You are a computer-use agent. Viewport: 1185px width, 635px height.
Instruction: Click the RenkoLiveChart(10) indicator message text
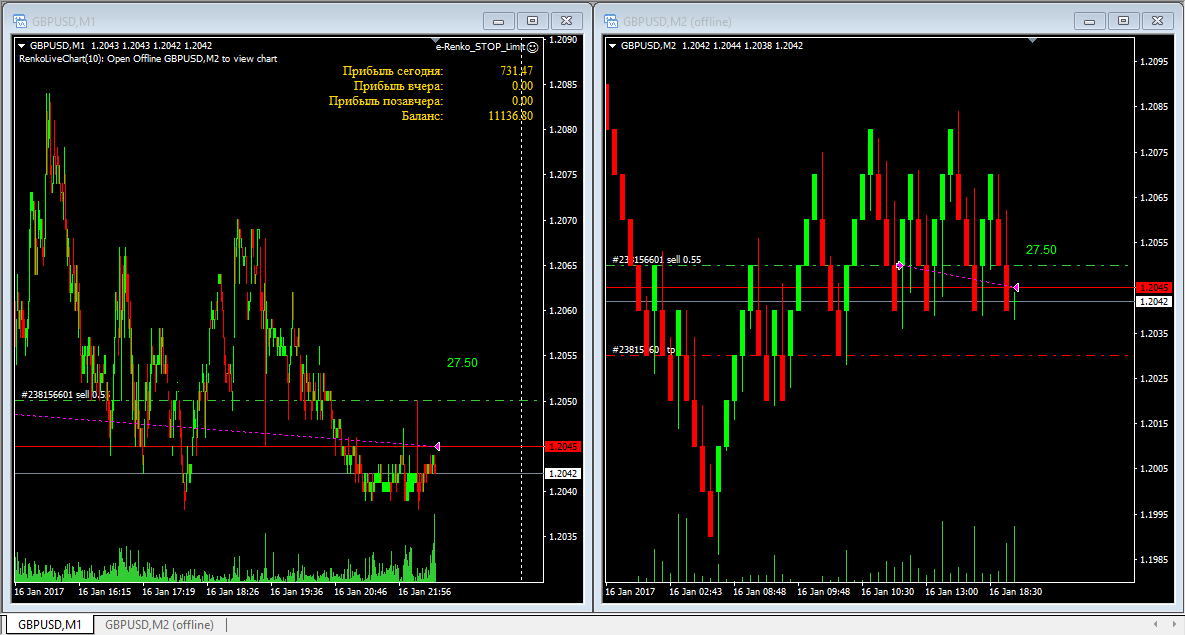coord(148,59)
